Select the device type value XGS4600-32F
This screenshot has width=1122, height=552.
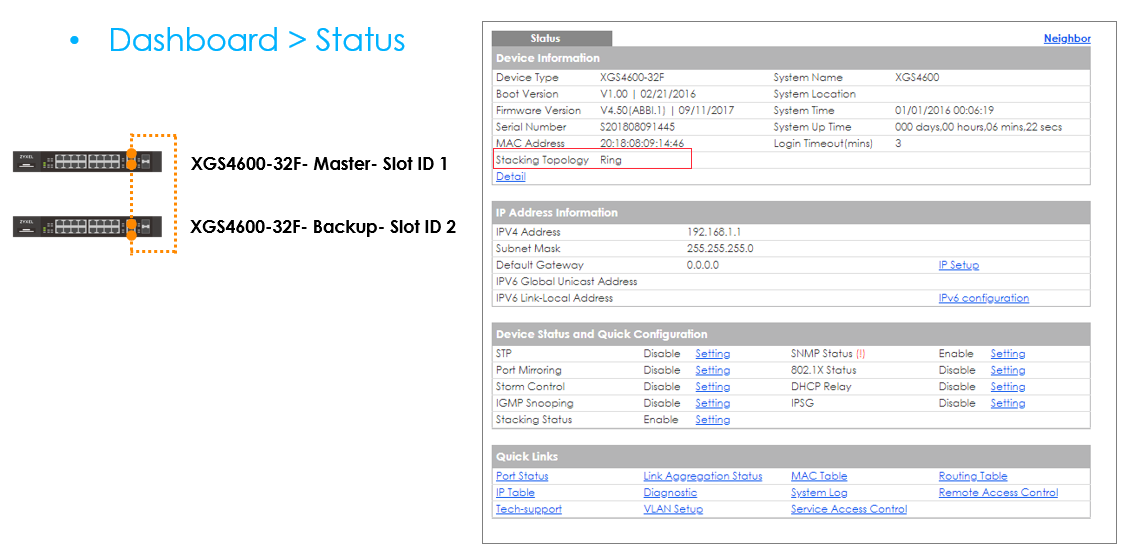tap(634, 77)
